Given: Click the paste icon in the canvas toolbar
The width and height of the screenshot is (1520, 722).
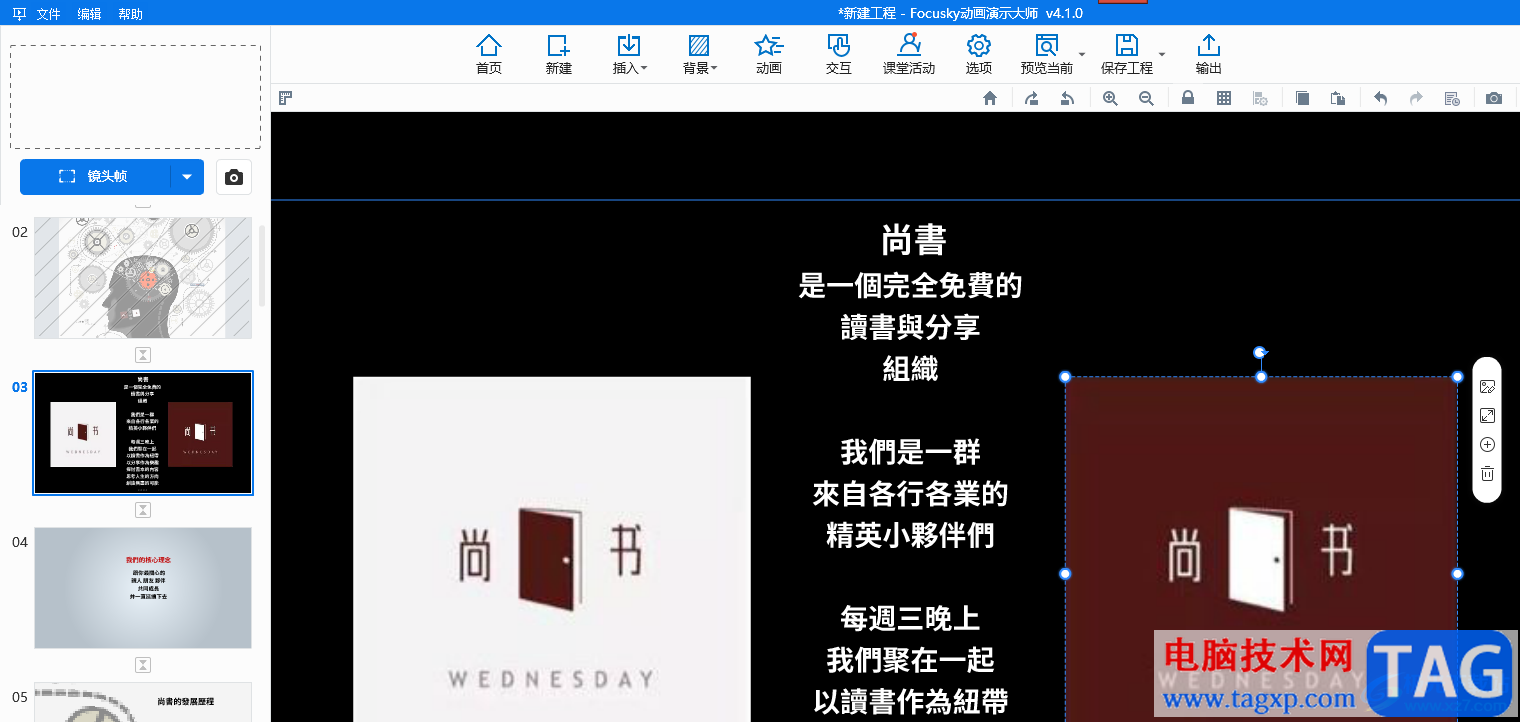Looking at the screenshot, I should pyautogui.click(x=1338, y=98).
